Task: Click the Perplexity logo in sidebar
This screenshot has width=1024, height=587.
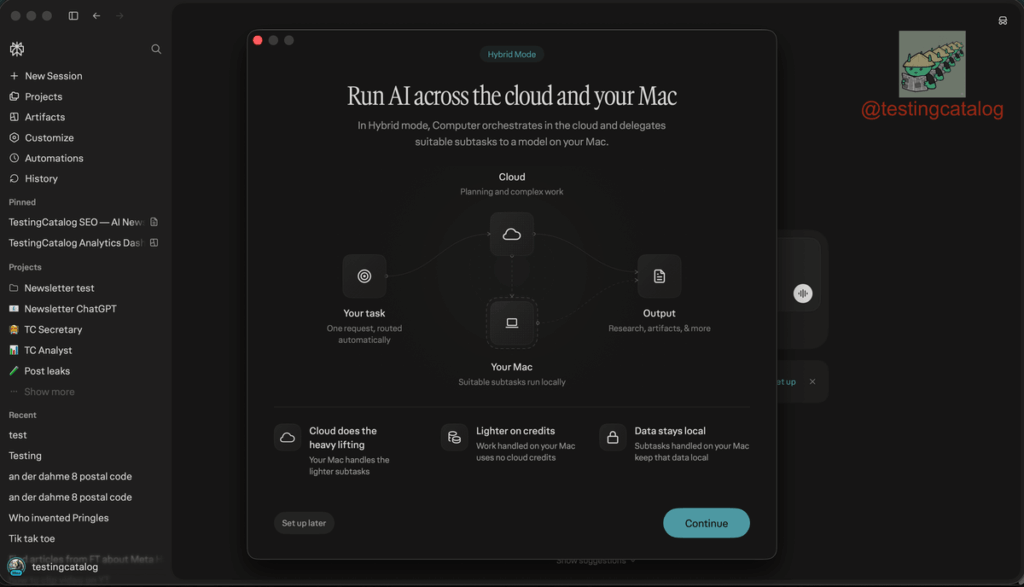Action: pos(17,49)
